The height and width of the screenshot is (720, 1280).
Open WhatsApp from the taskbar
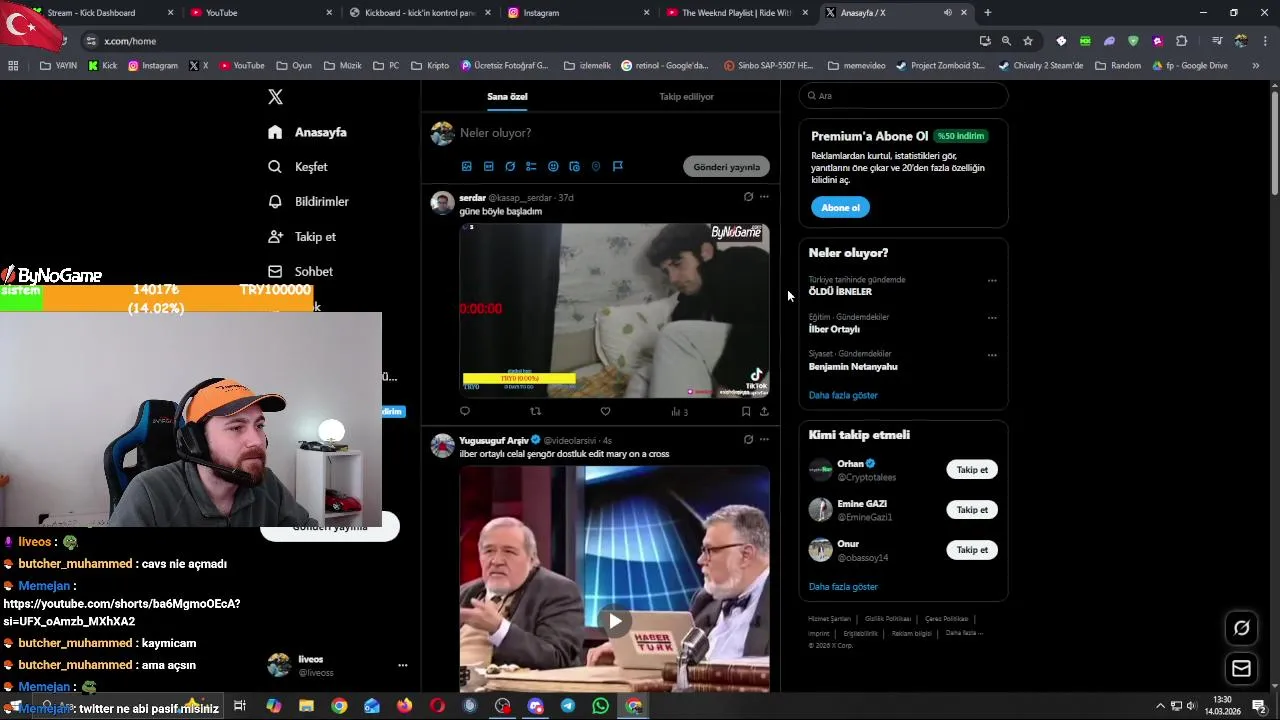[x=600, y=706]
